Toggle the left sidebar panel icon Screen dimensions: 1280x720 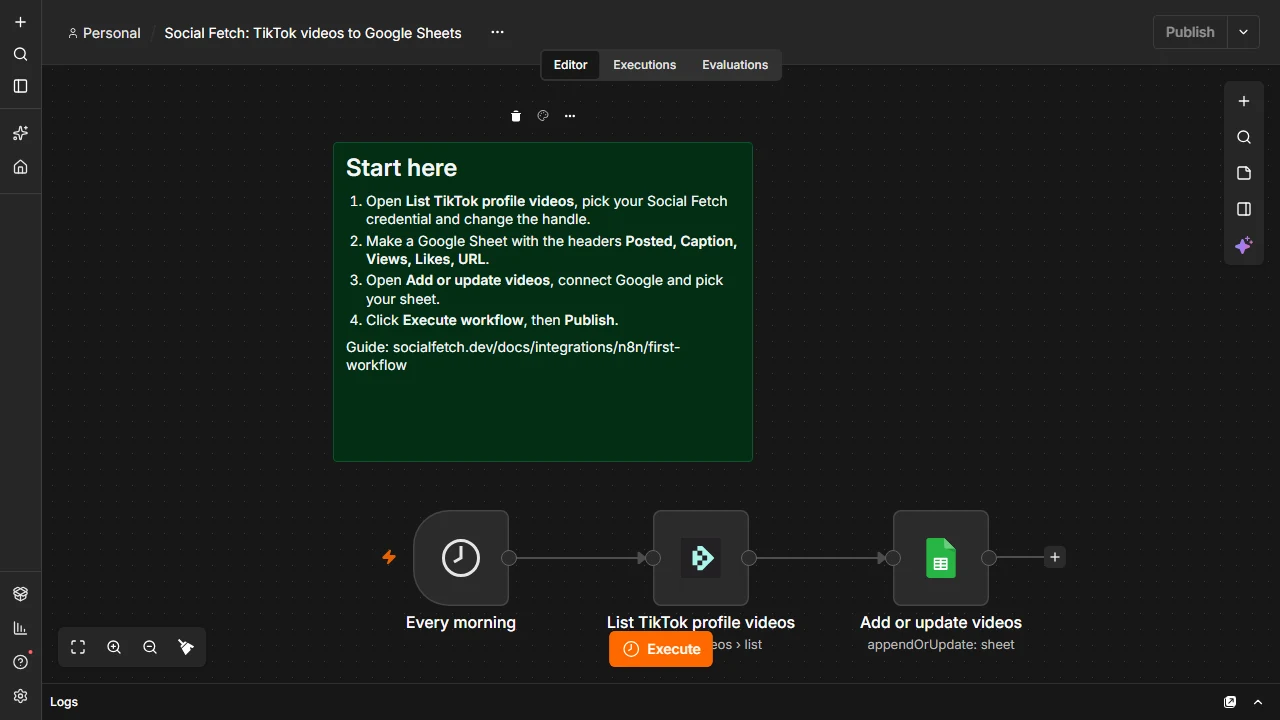pos(20,86)
